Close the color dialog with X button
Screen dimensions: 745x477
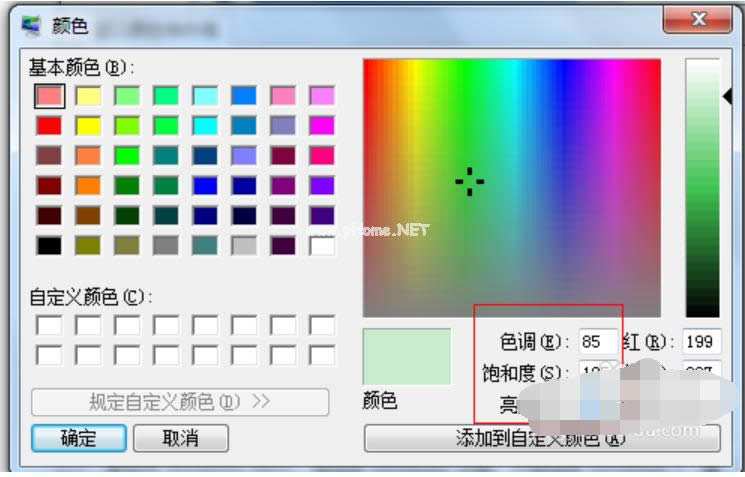coord(699,19)
